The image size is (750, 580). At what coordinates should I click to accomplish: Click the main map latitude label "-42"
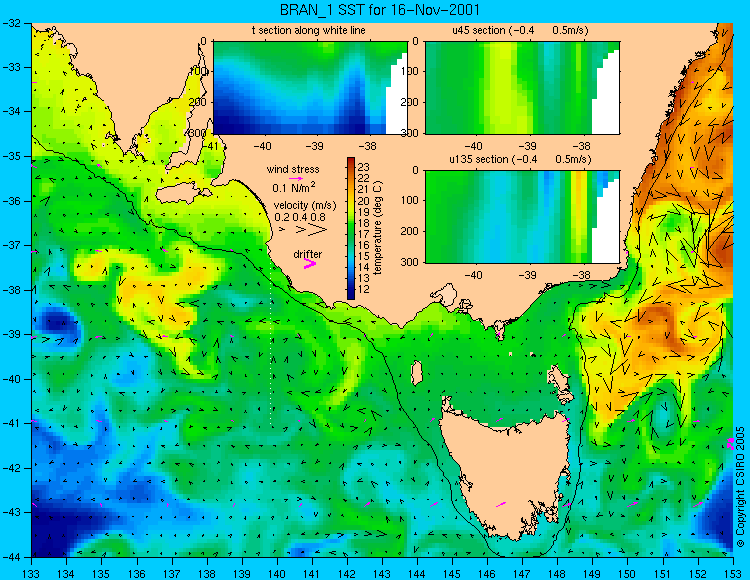11,468
